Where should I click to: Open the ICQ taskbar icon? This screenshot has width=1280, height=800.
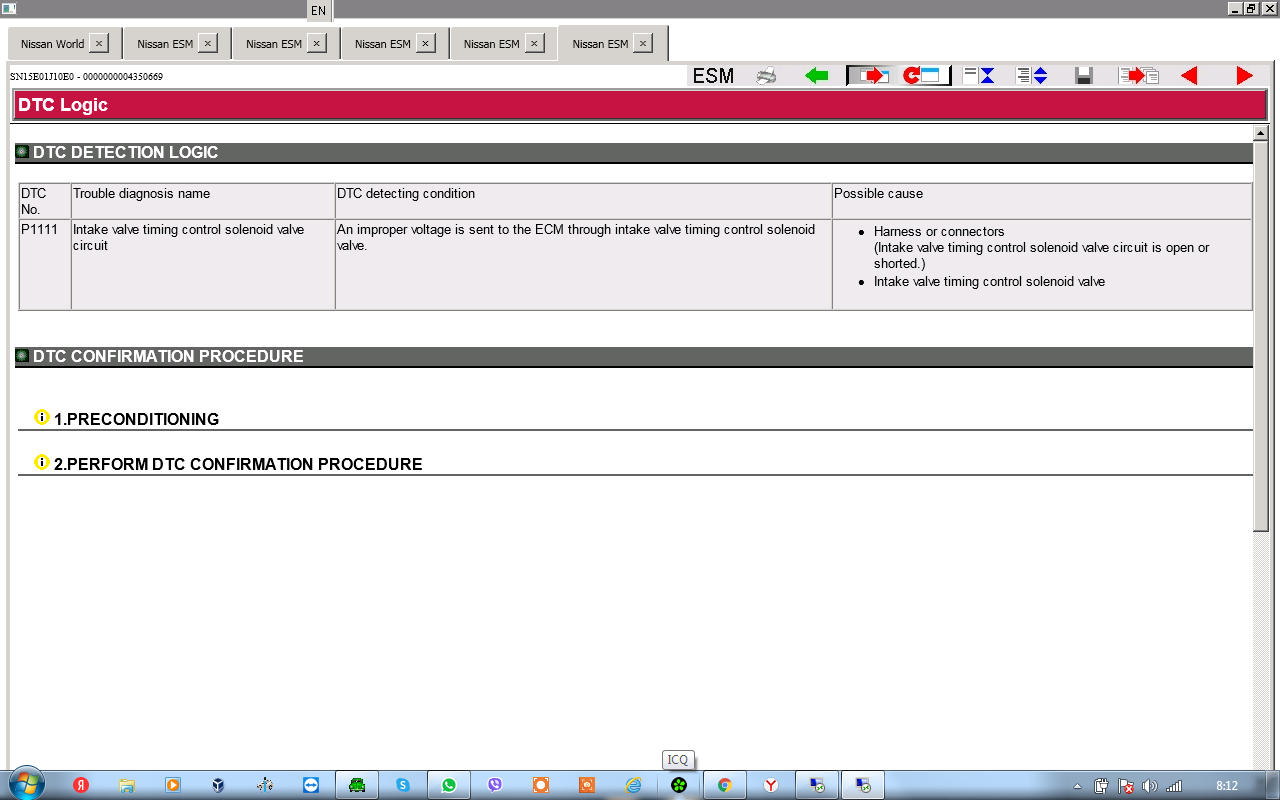(x=679, y=785)
